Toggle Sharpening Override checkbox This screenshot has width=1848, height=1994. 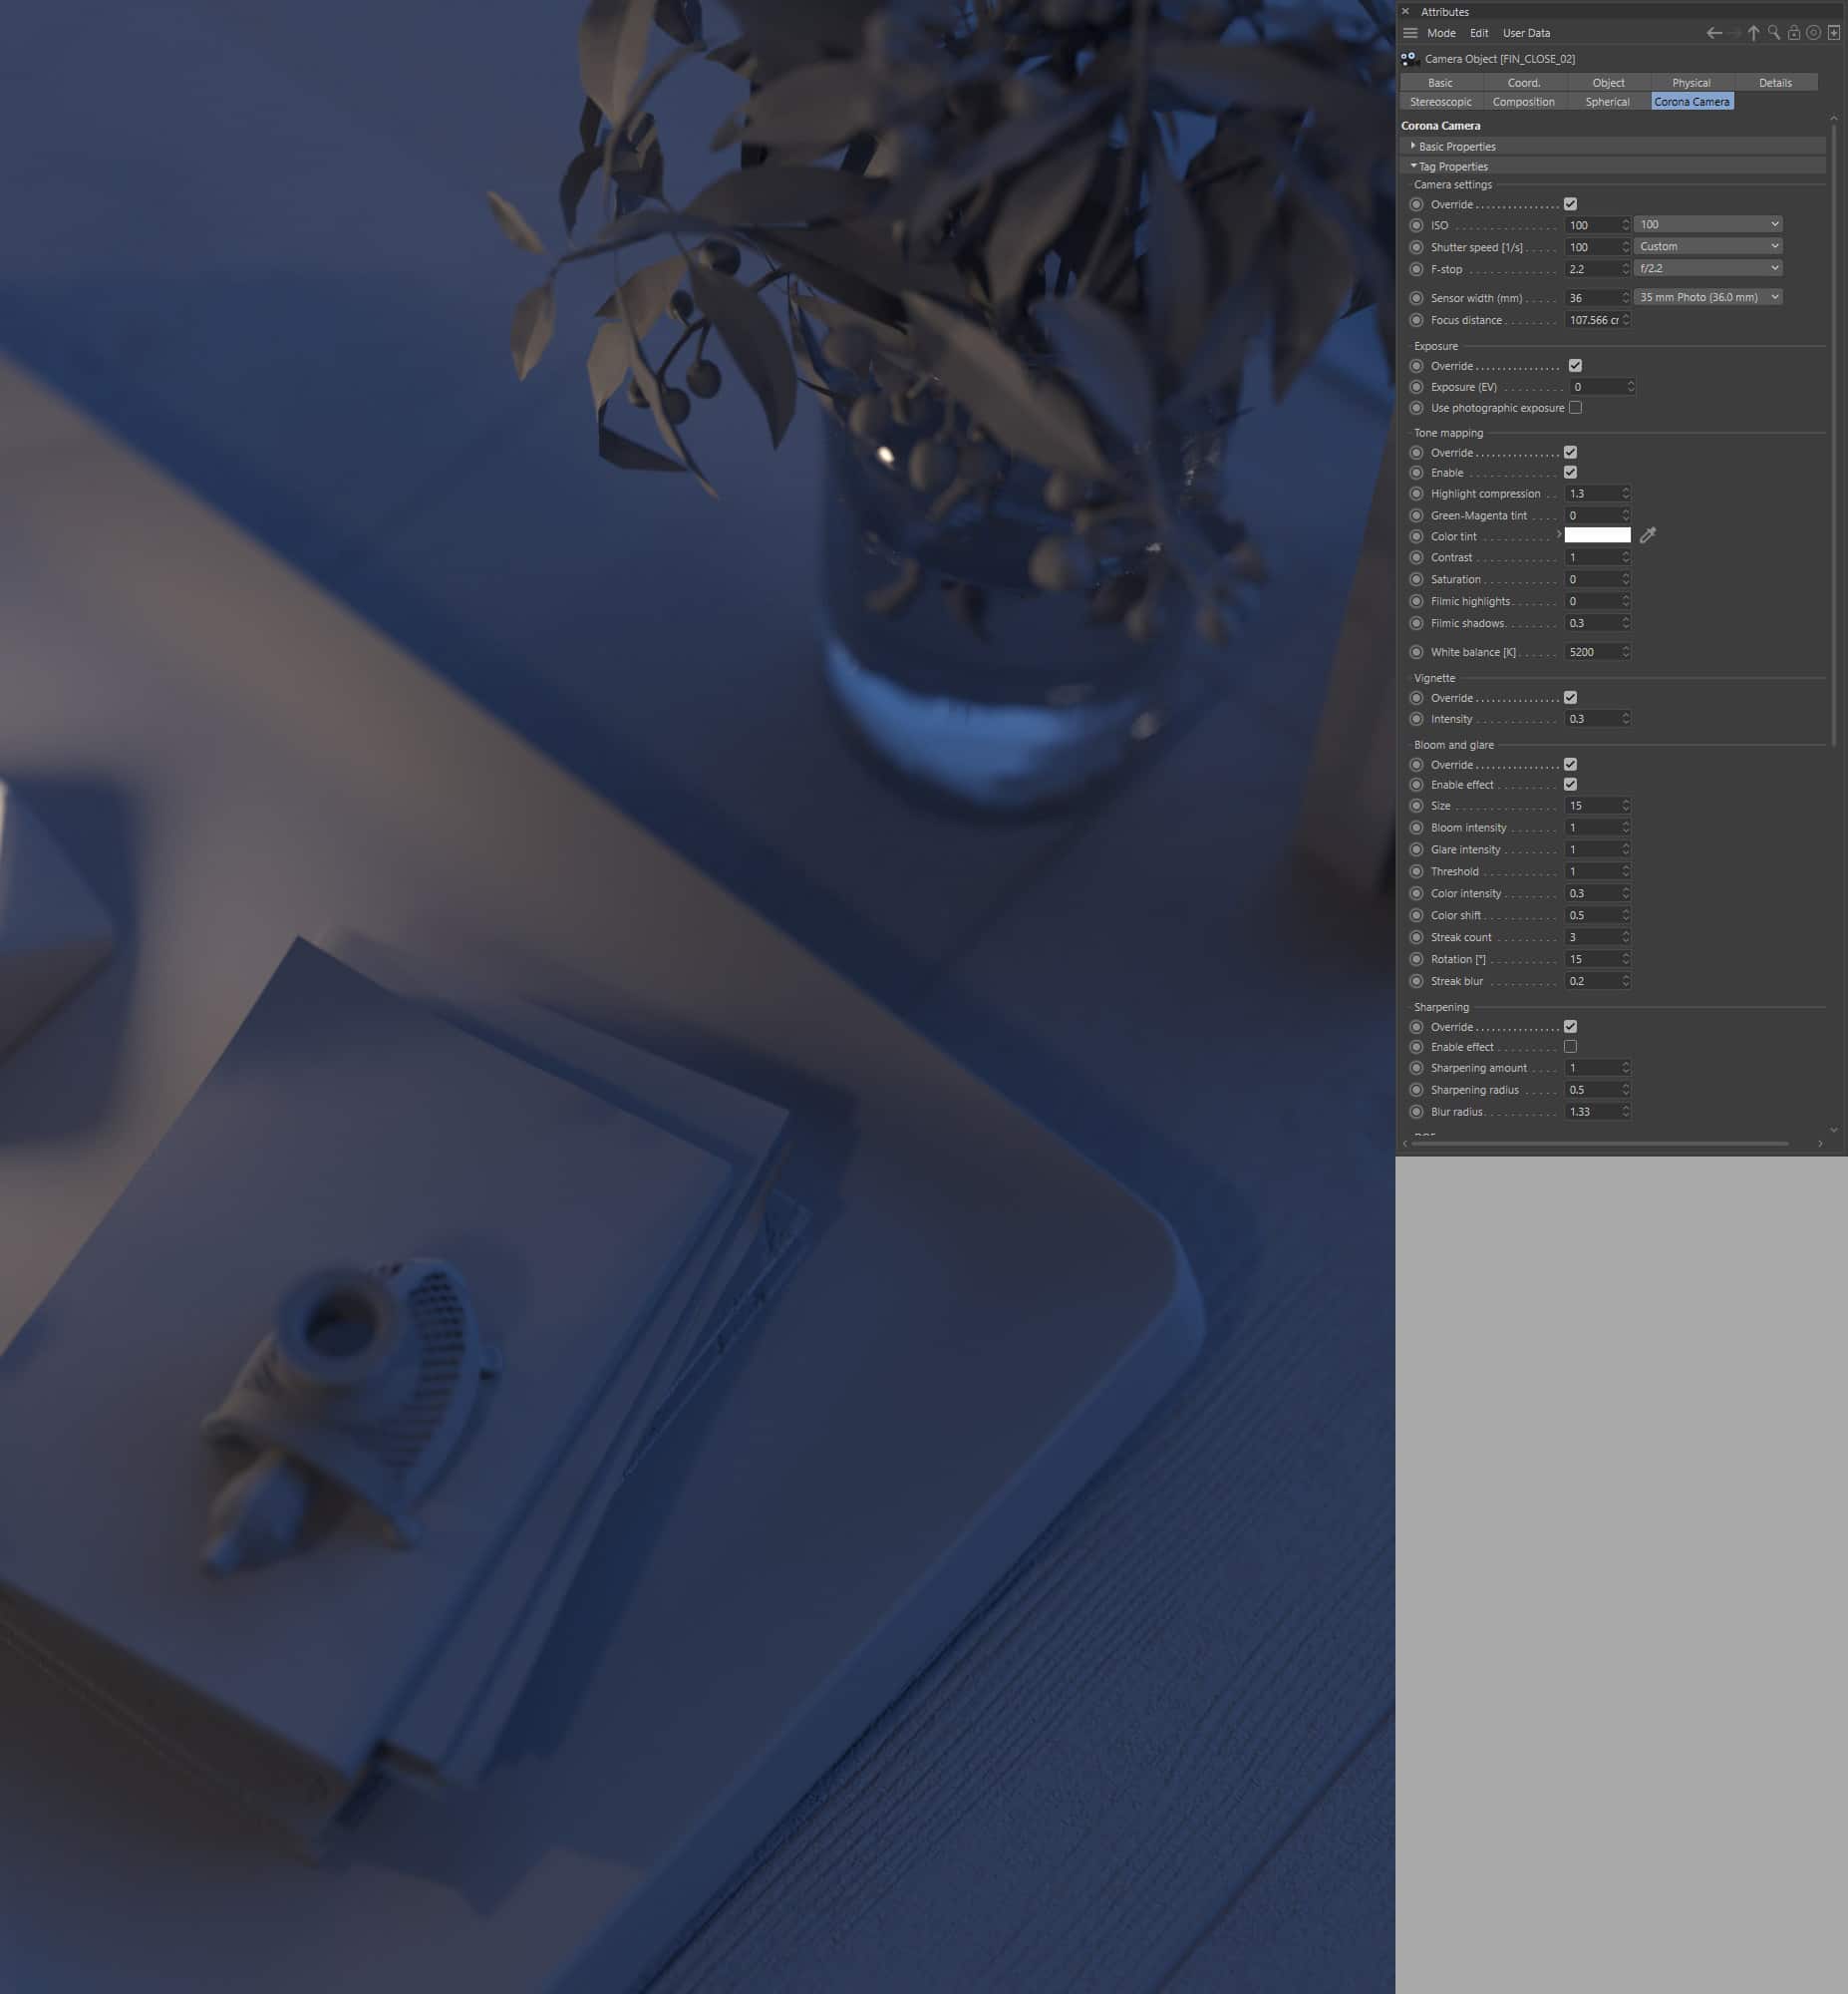(x=1570, y=1027)
